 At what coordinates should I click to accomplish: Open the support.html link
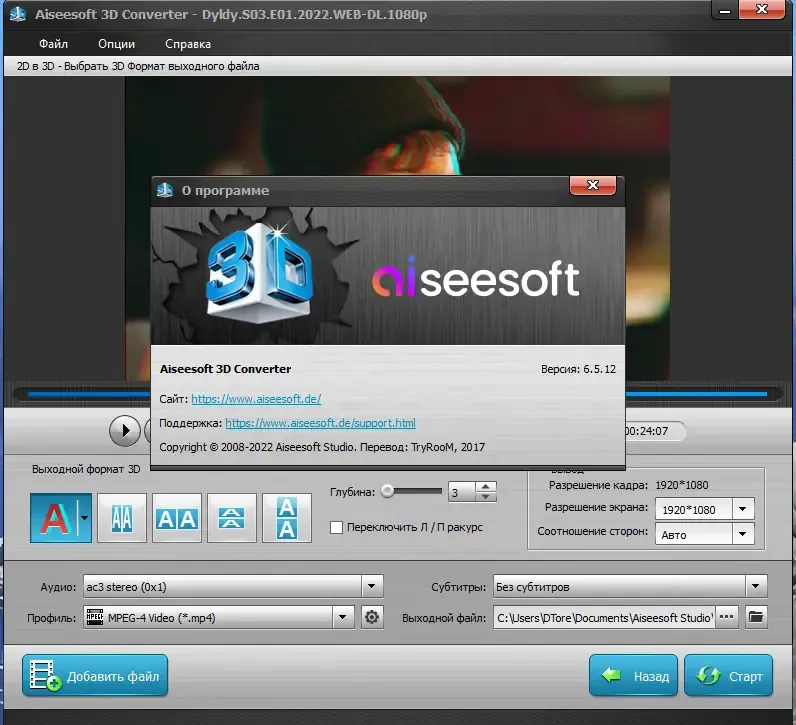(320, 423)
